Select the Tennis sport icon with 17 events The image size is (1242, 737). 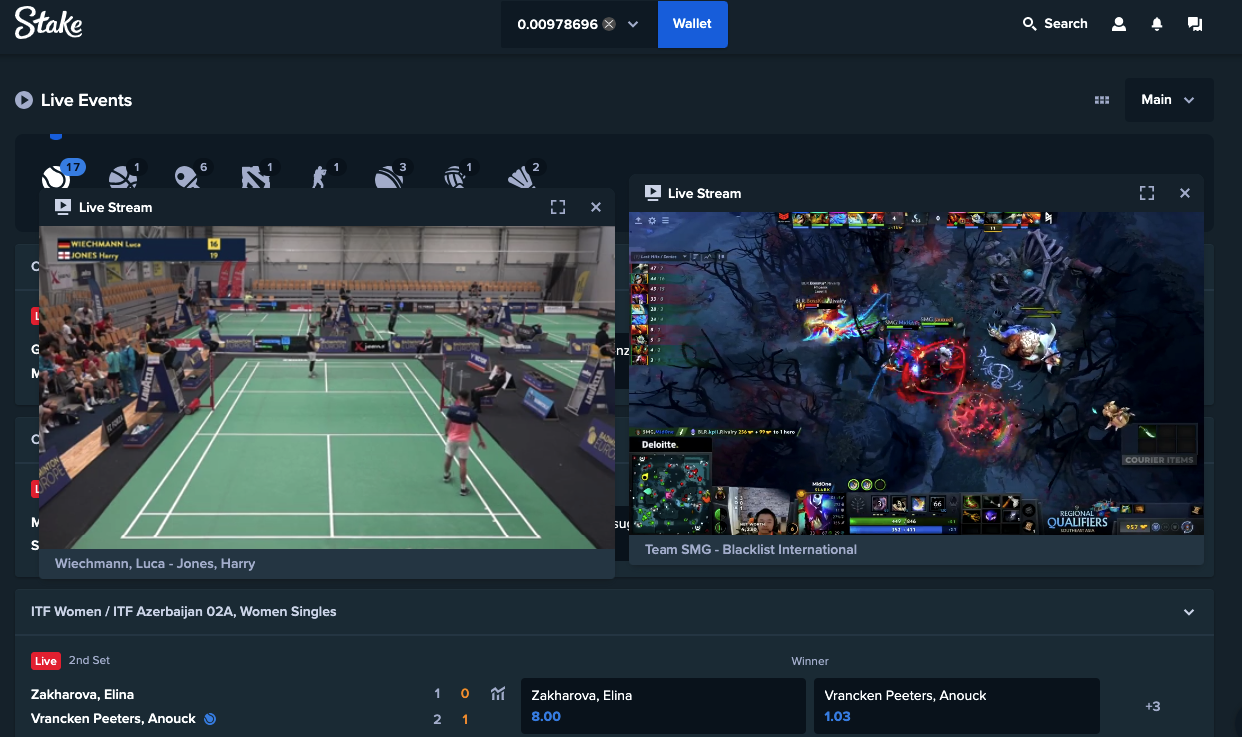click(x=56, y=178)
